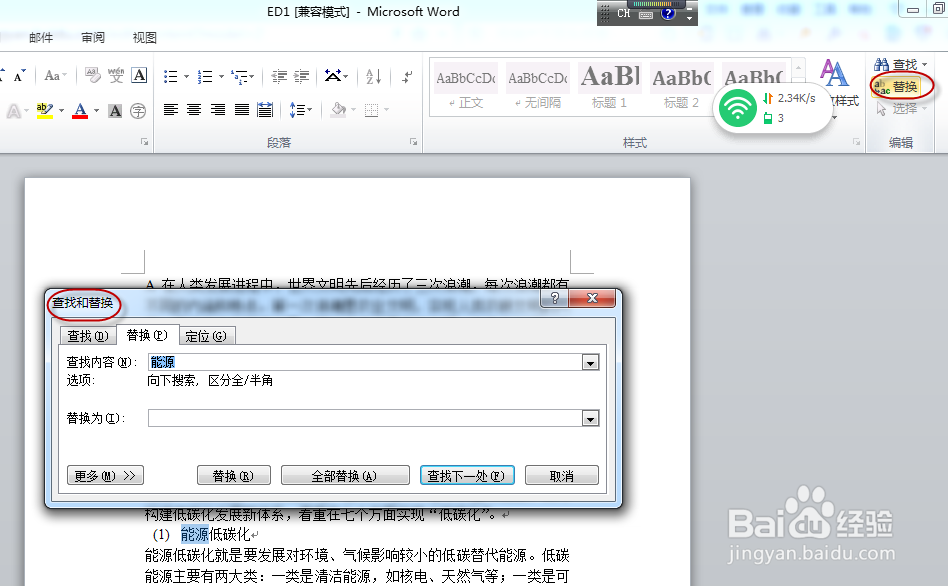Click the Enclose Characters icon

(x=138, y=111)
